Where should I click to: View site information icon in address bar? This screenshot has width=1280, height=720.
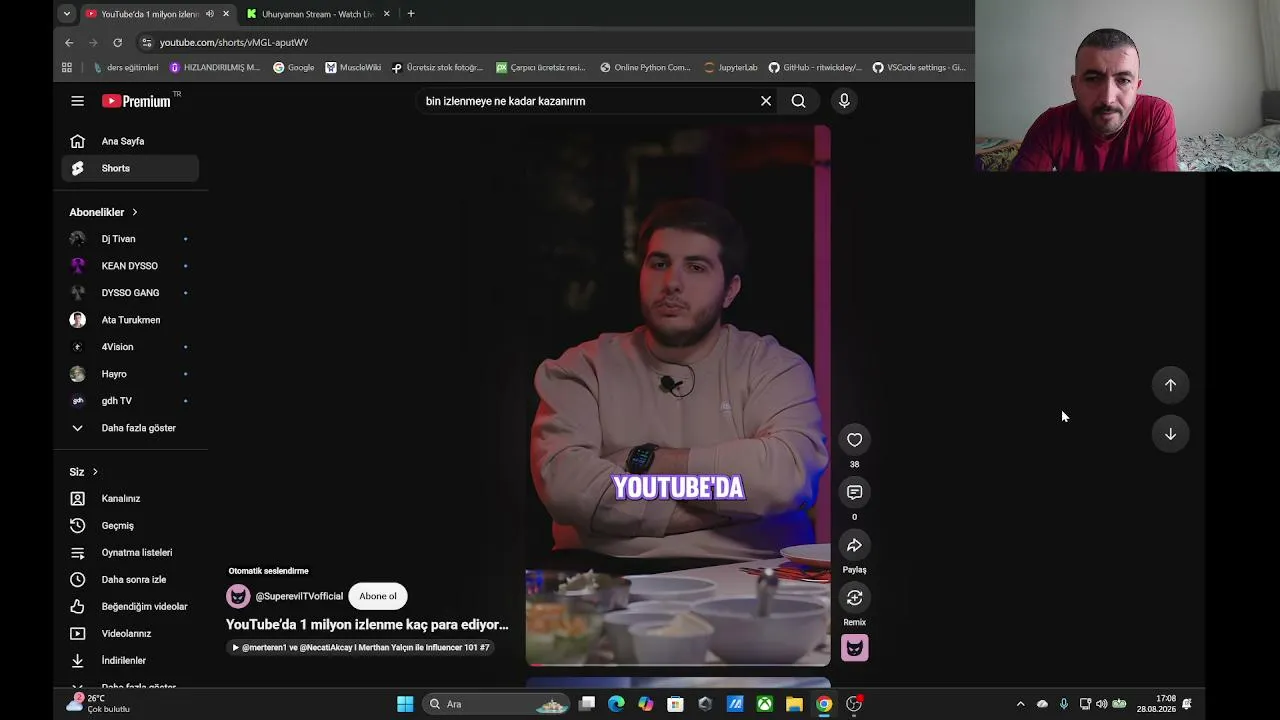pyautogui.click(x=147, y=42)
